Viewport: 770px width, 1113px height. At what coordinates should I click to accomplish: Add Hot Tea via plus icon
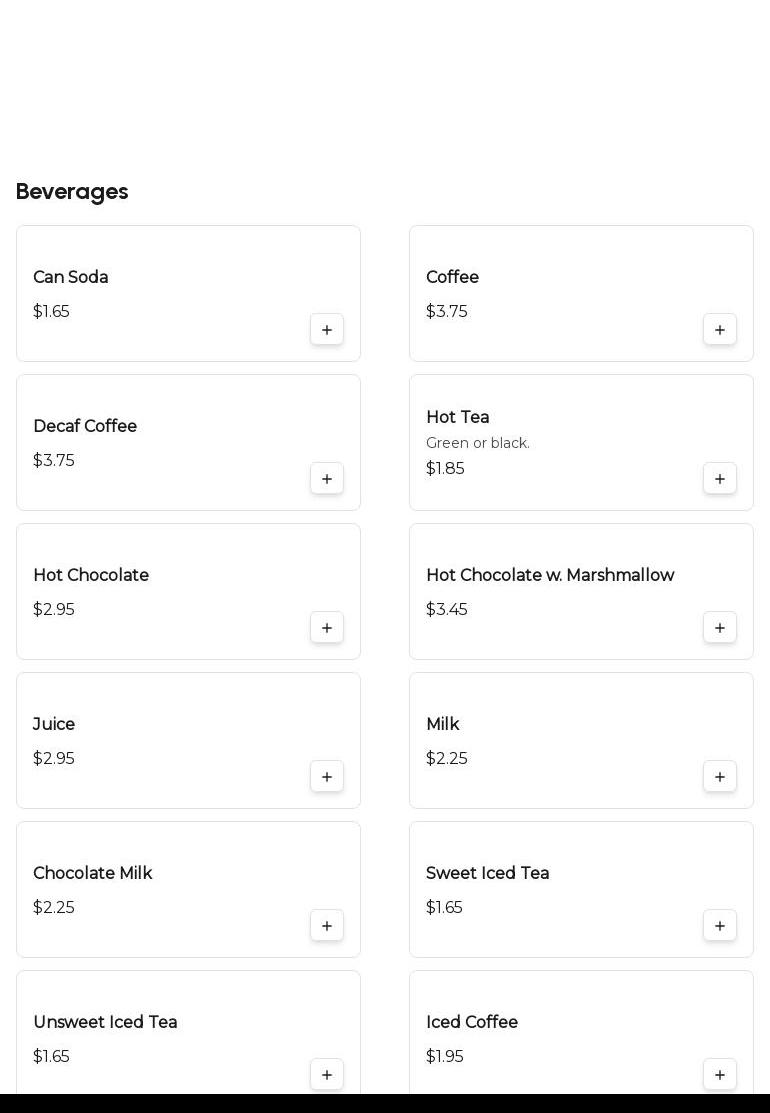click(x=720, y=478)
